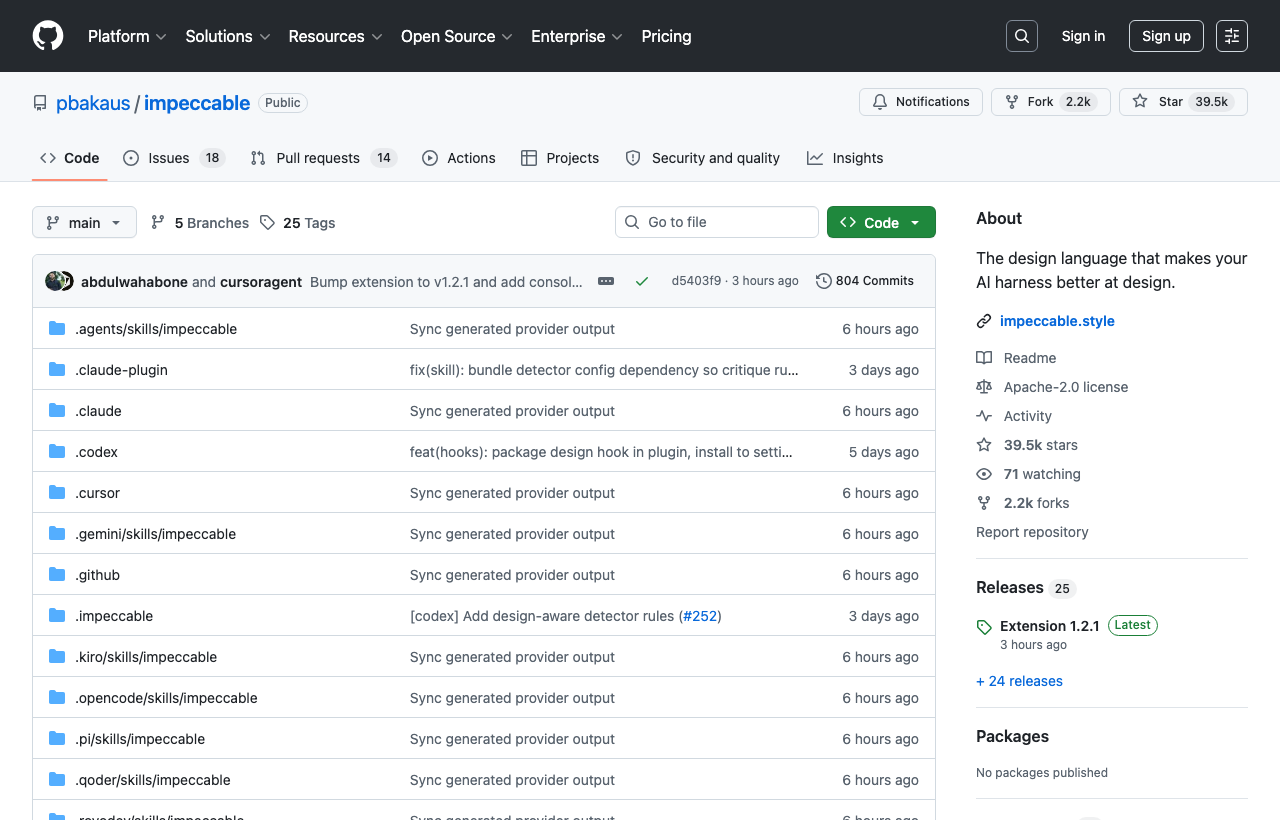View the green checkmark build status
1280x820 pixels.
click(642, 281)
